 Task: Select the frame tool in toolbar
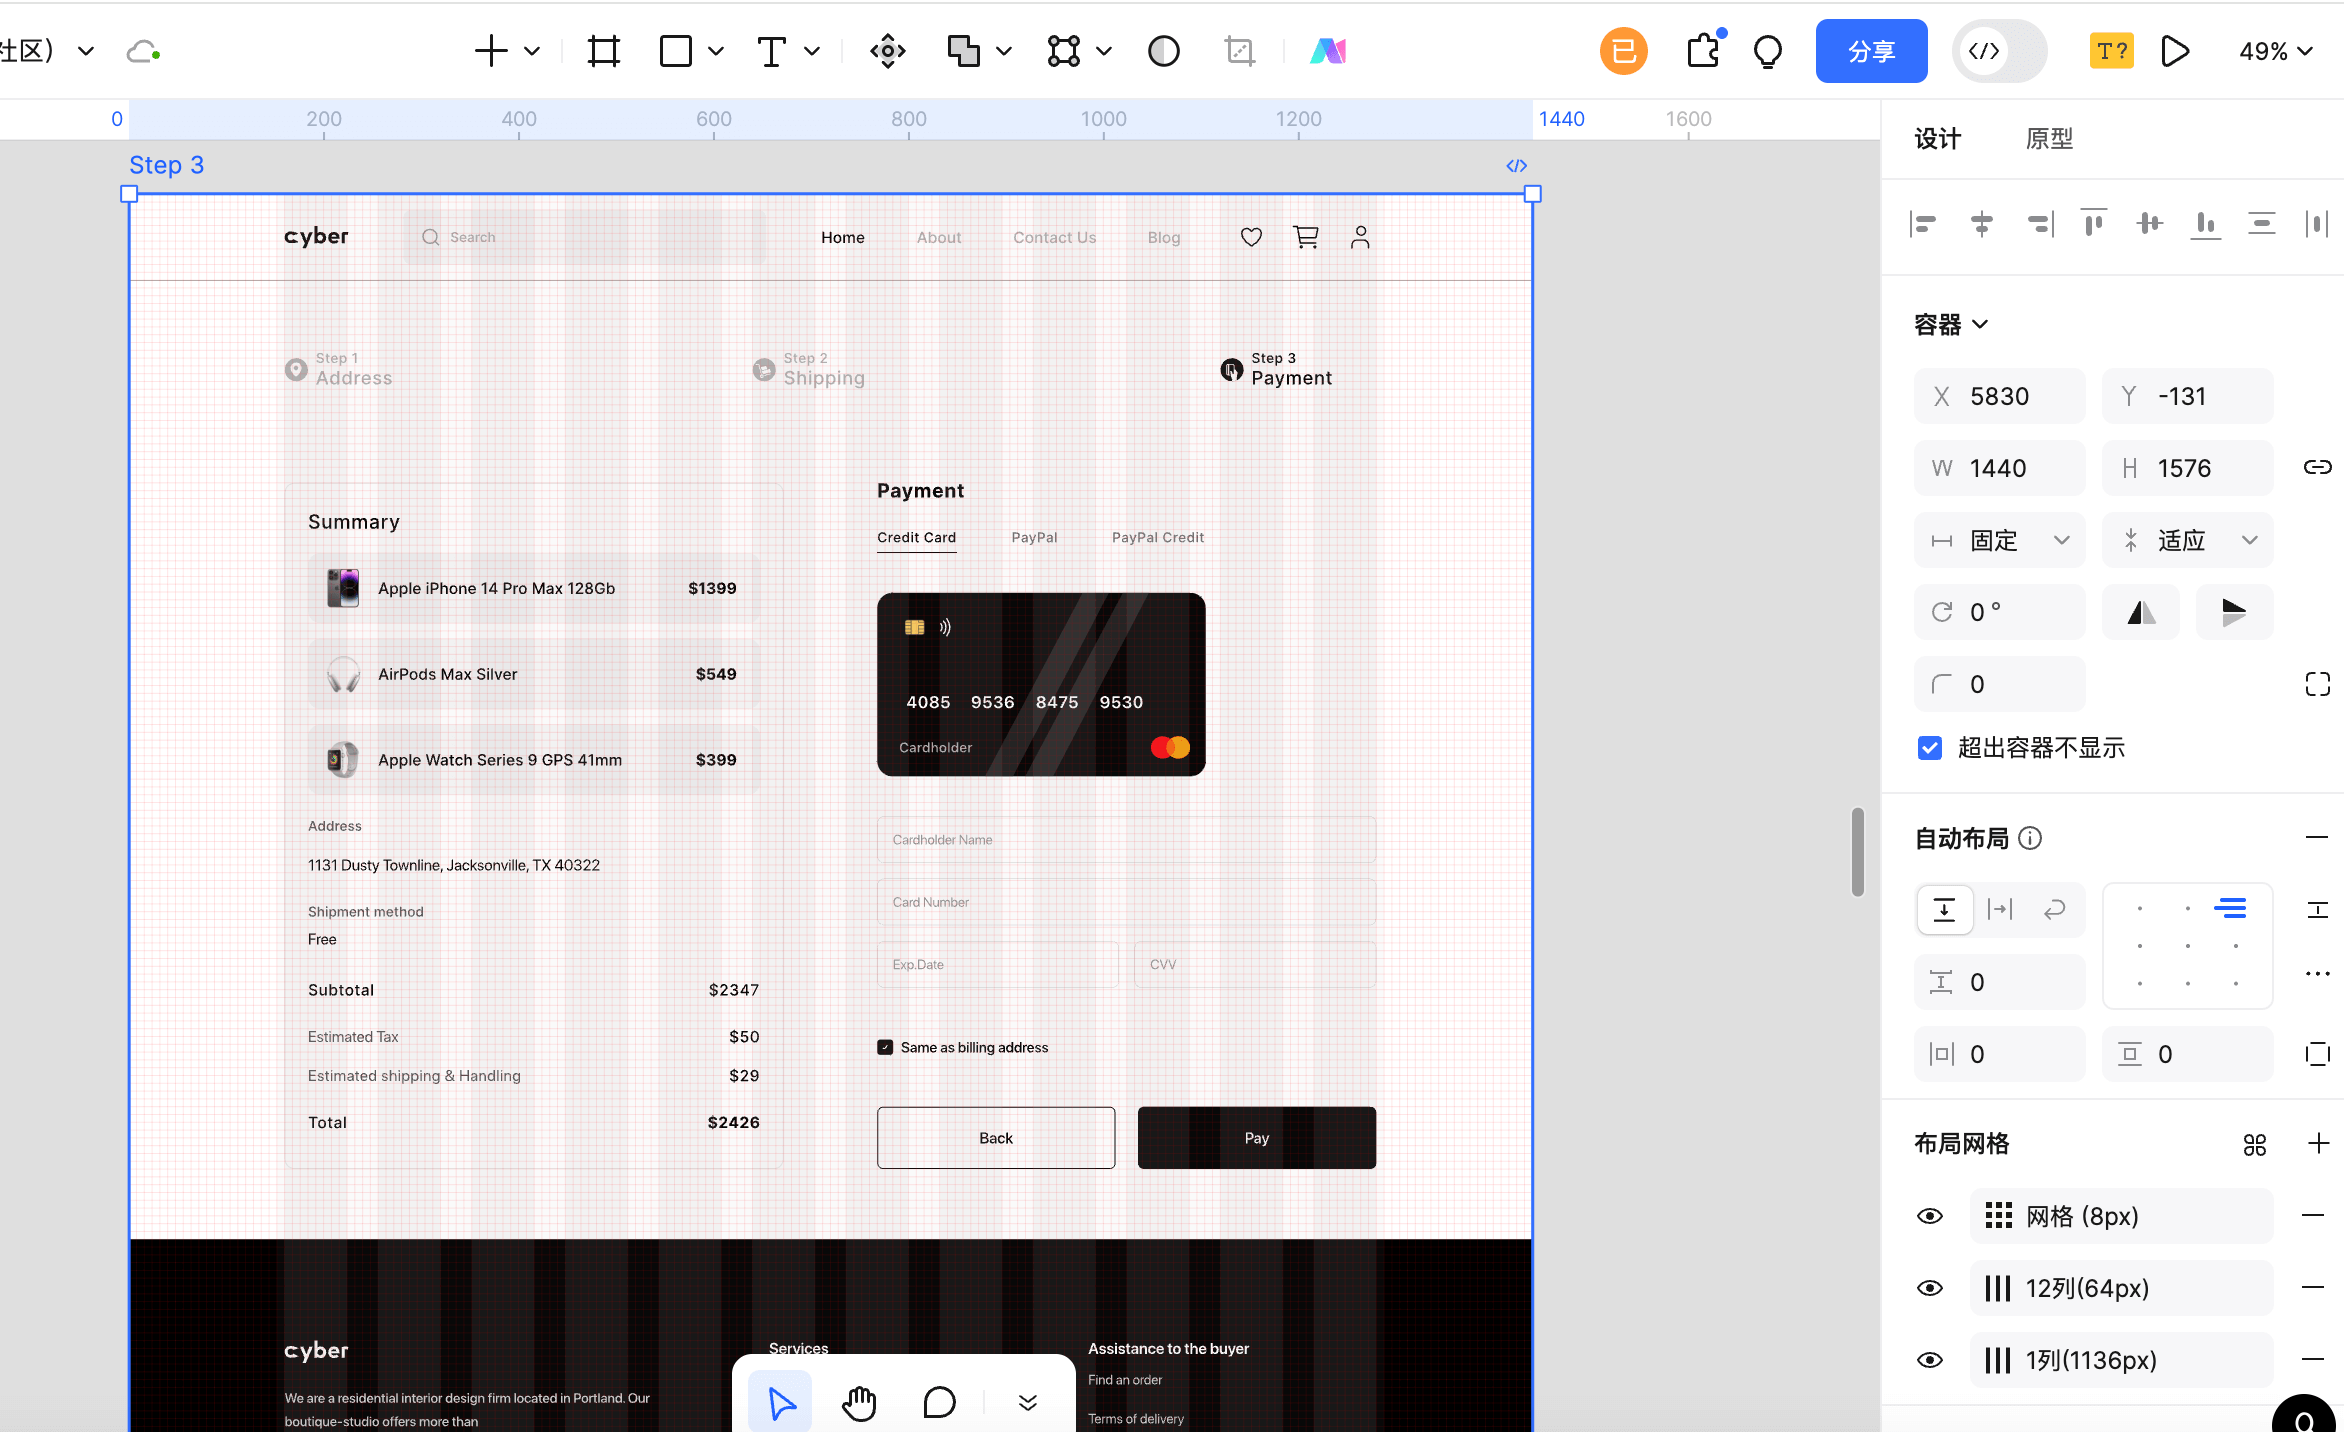point(604,51)
